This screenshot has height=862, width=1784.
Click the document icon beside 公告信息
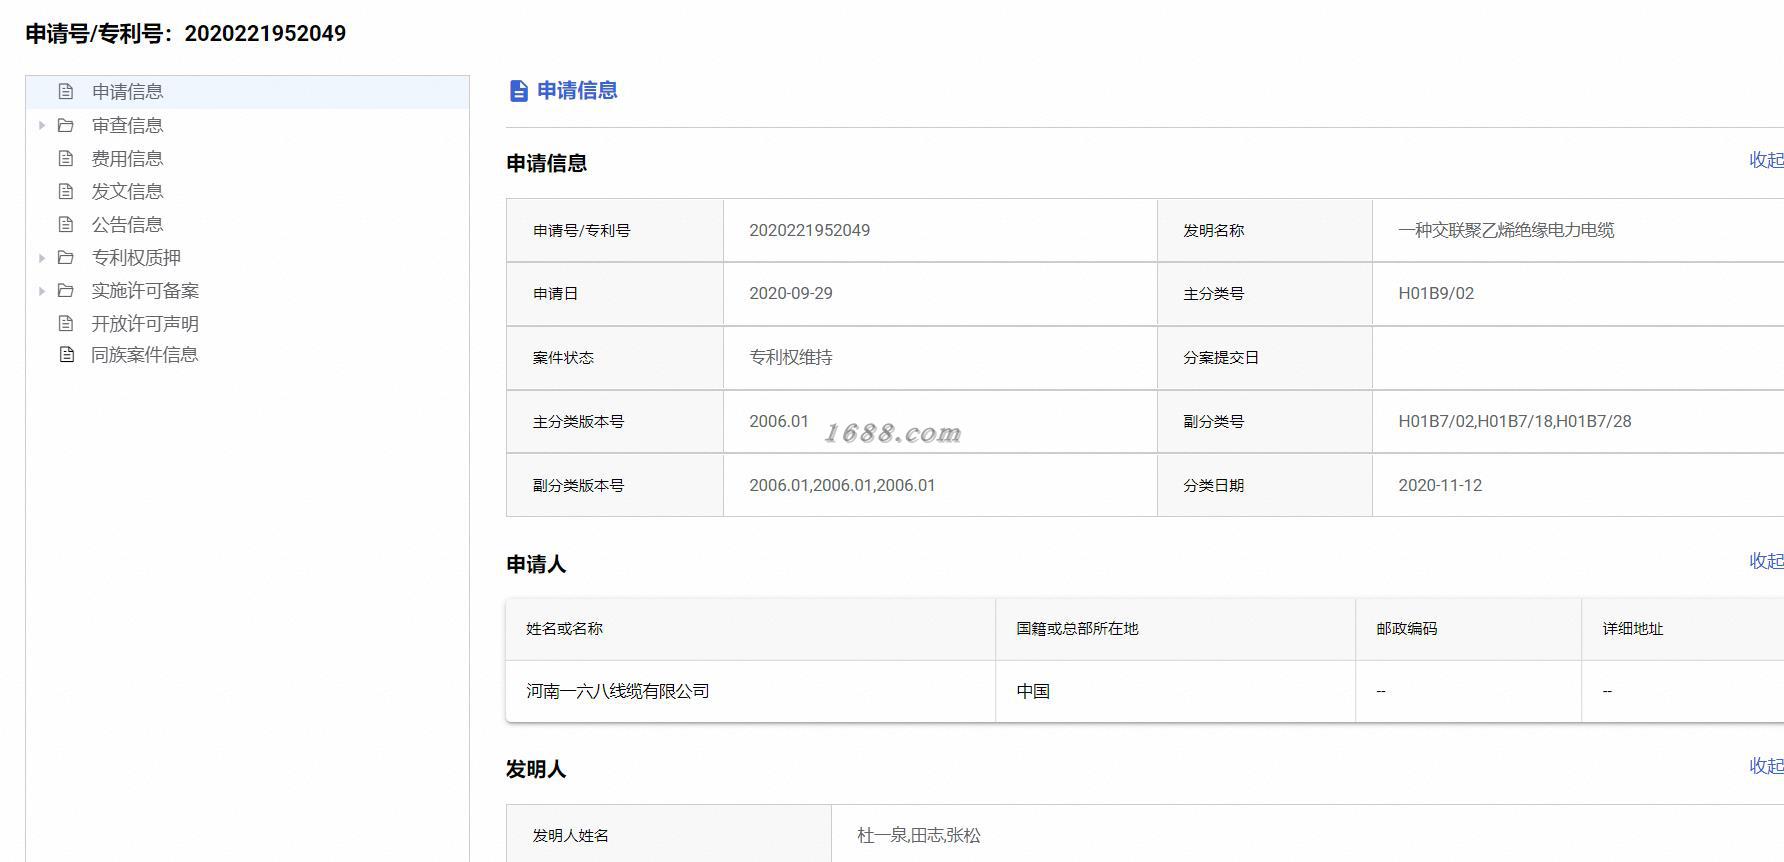[66, 224]
